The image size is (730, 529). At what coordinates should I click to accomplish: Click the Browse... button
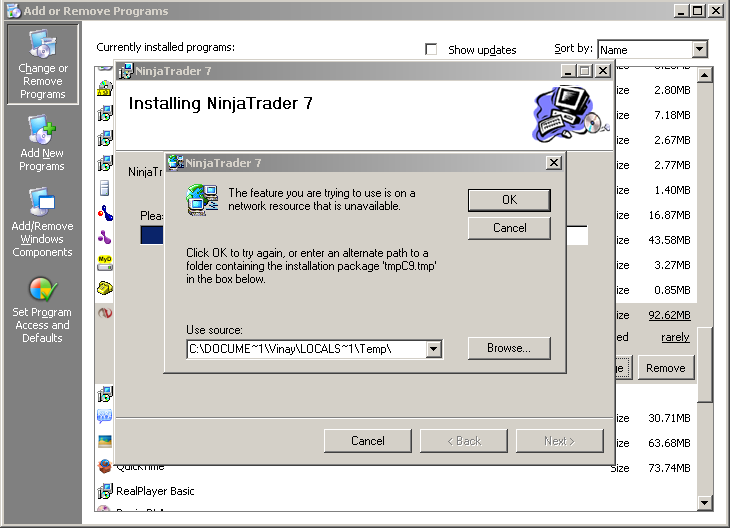pyautogui.click(x=509, y=348)
